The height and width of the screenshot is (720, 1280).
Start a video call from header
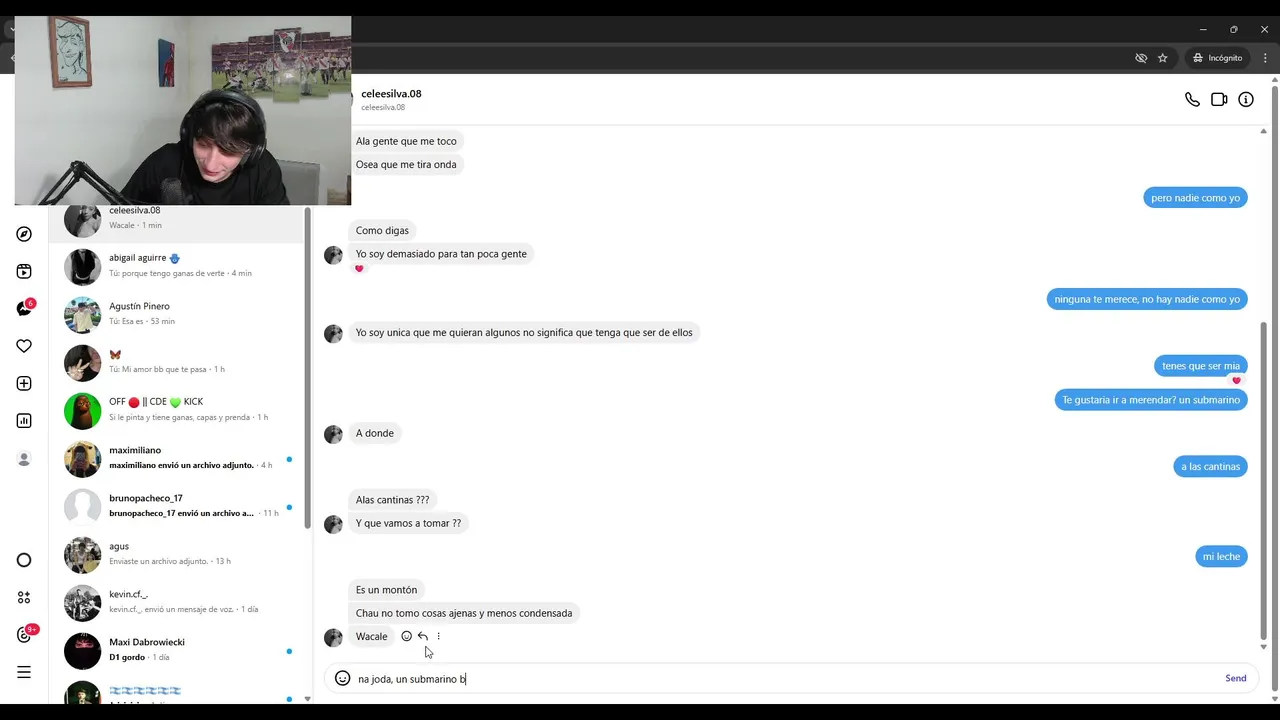point(1219,100)
